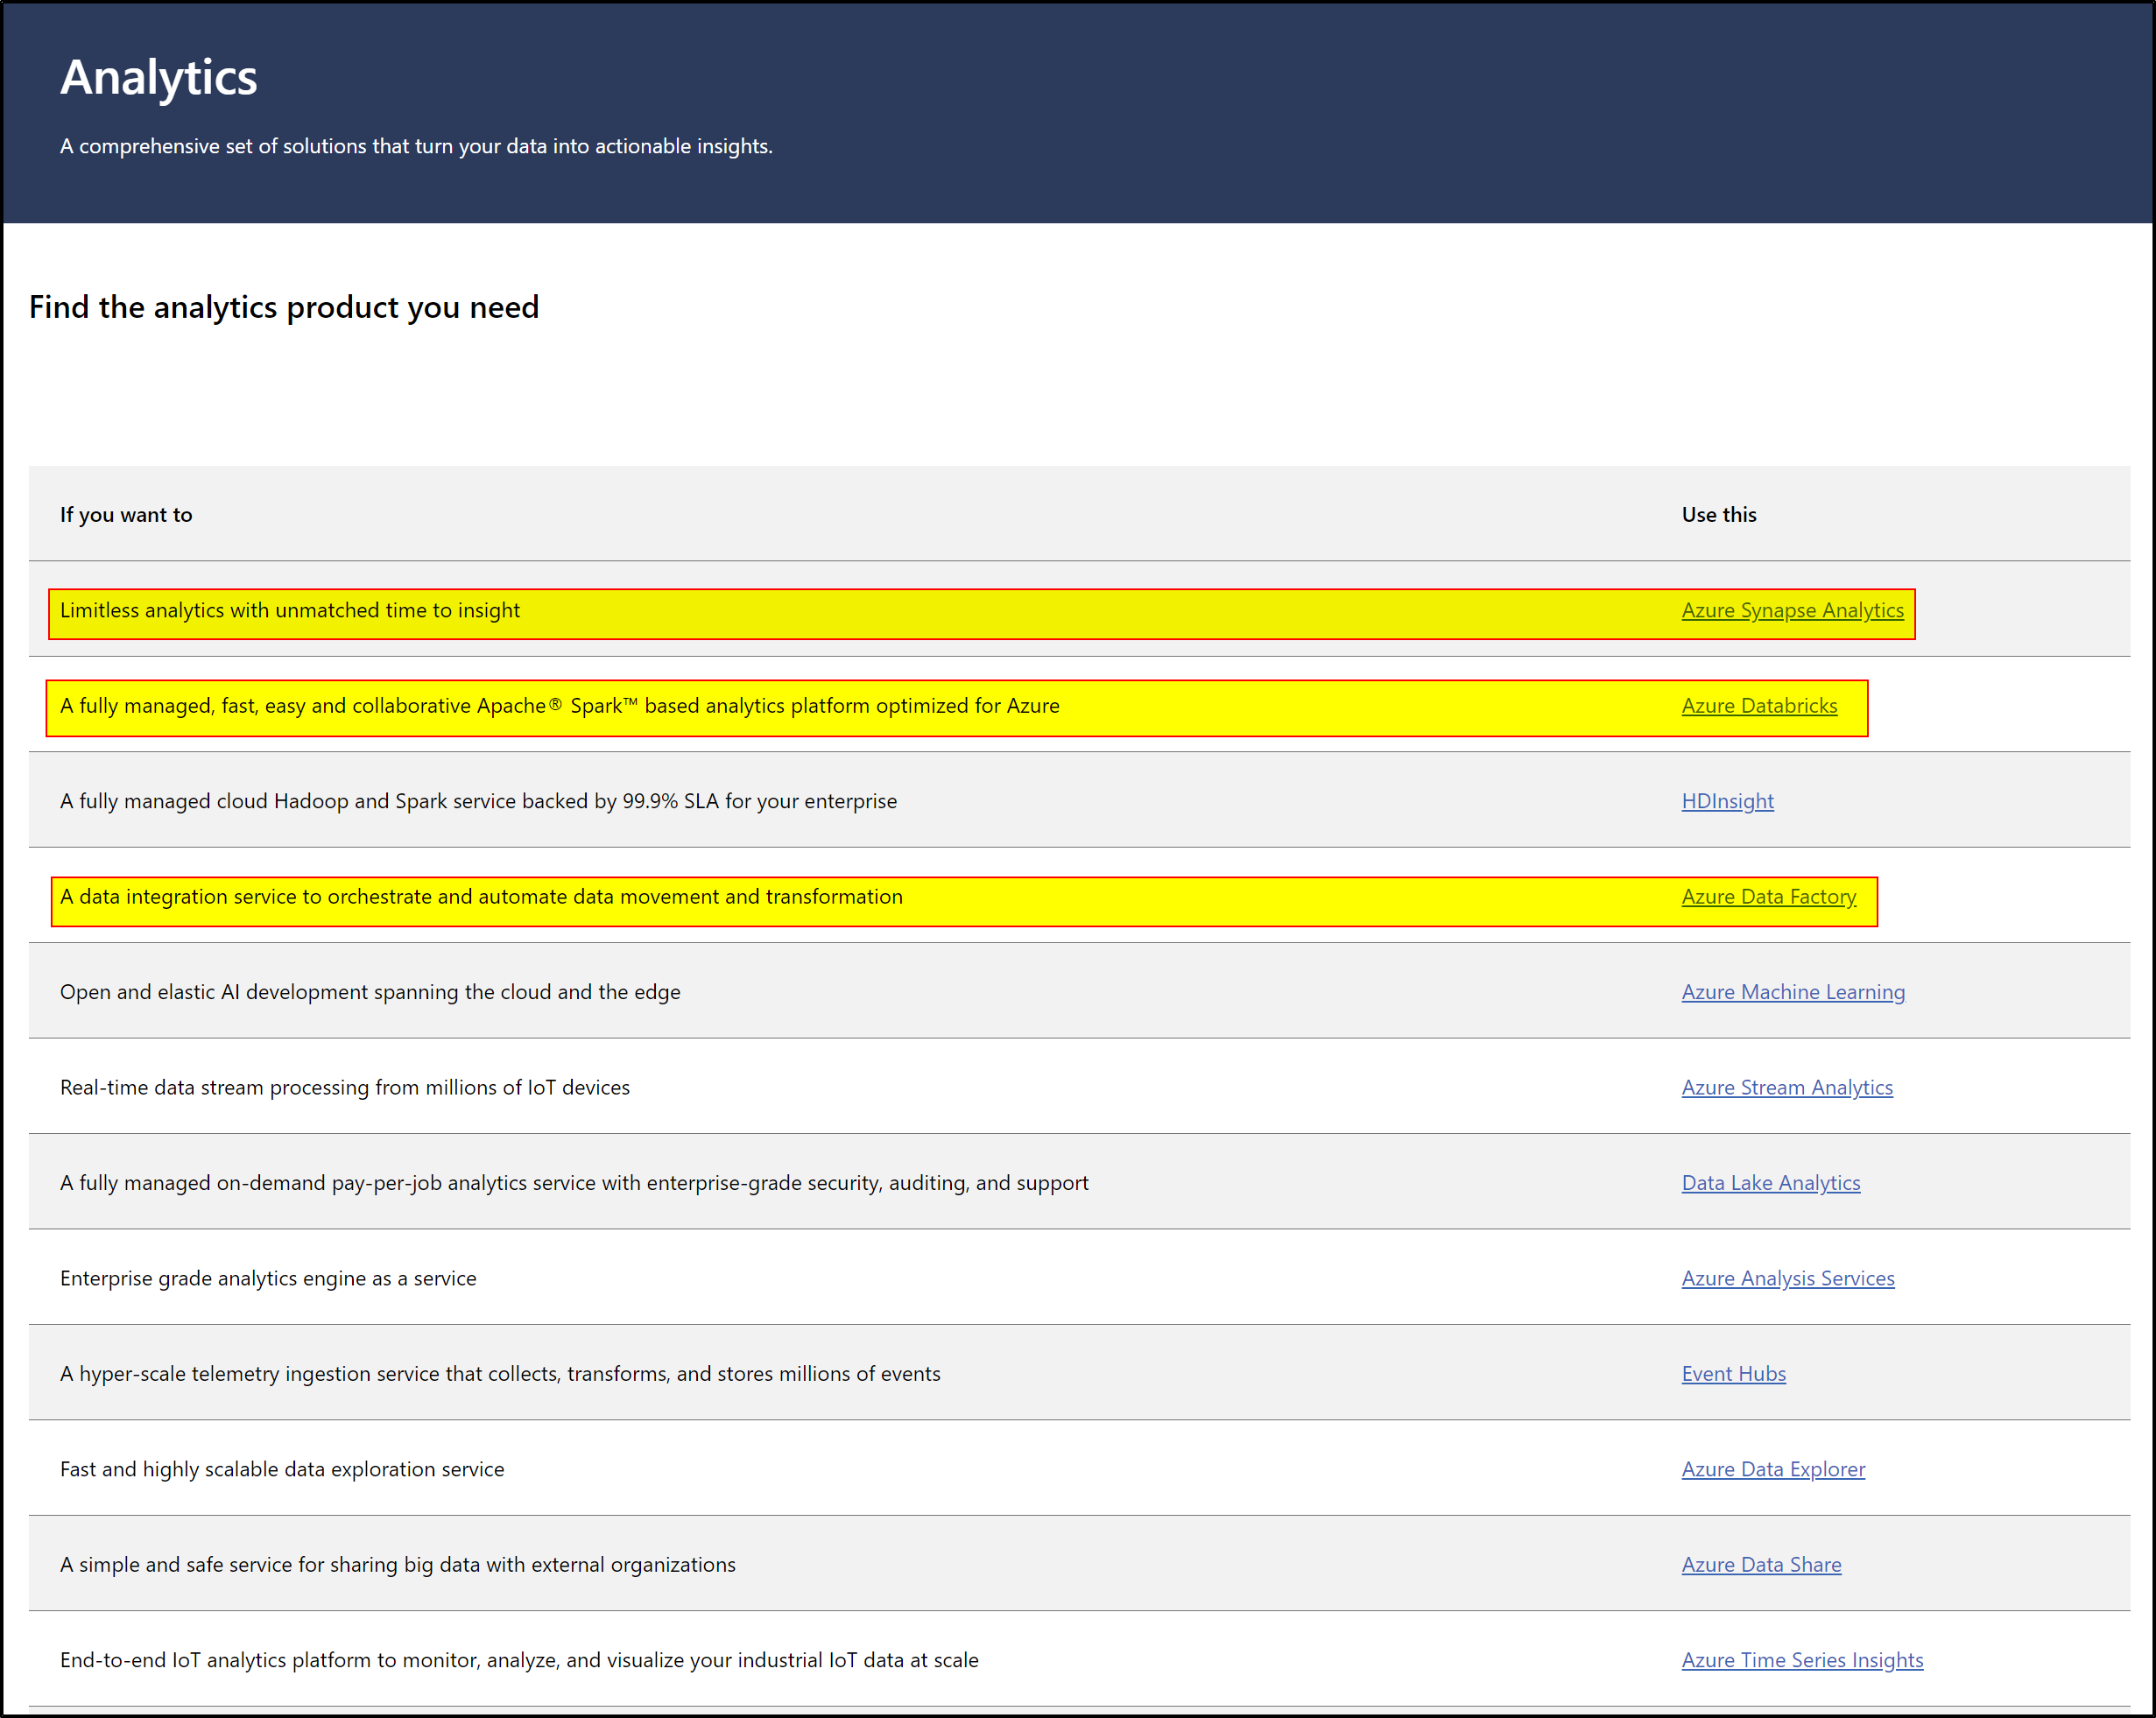The width and height of the screenshot is (2156, 1718).
Task: Click 'Enterprise grade analytics engine as a service'
Action: (268, 1278)
